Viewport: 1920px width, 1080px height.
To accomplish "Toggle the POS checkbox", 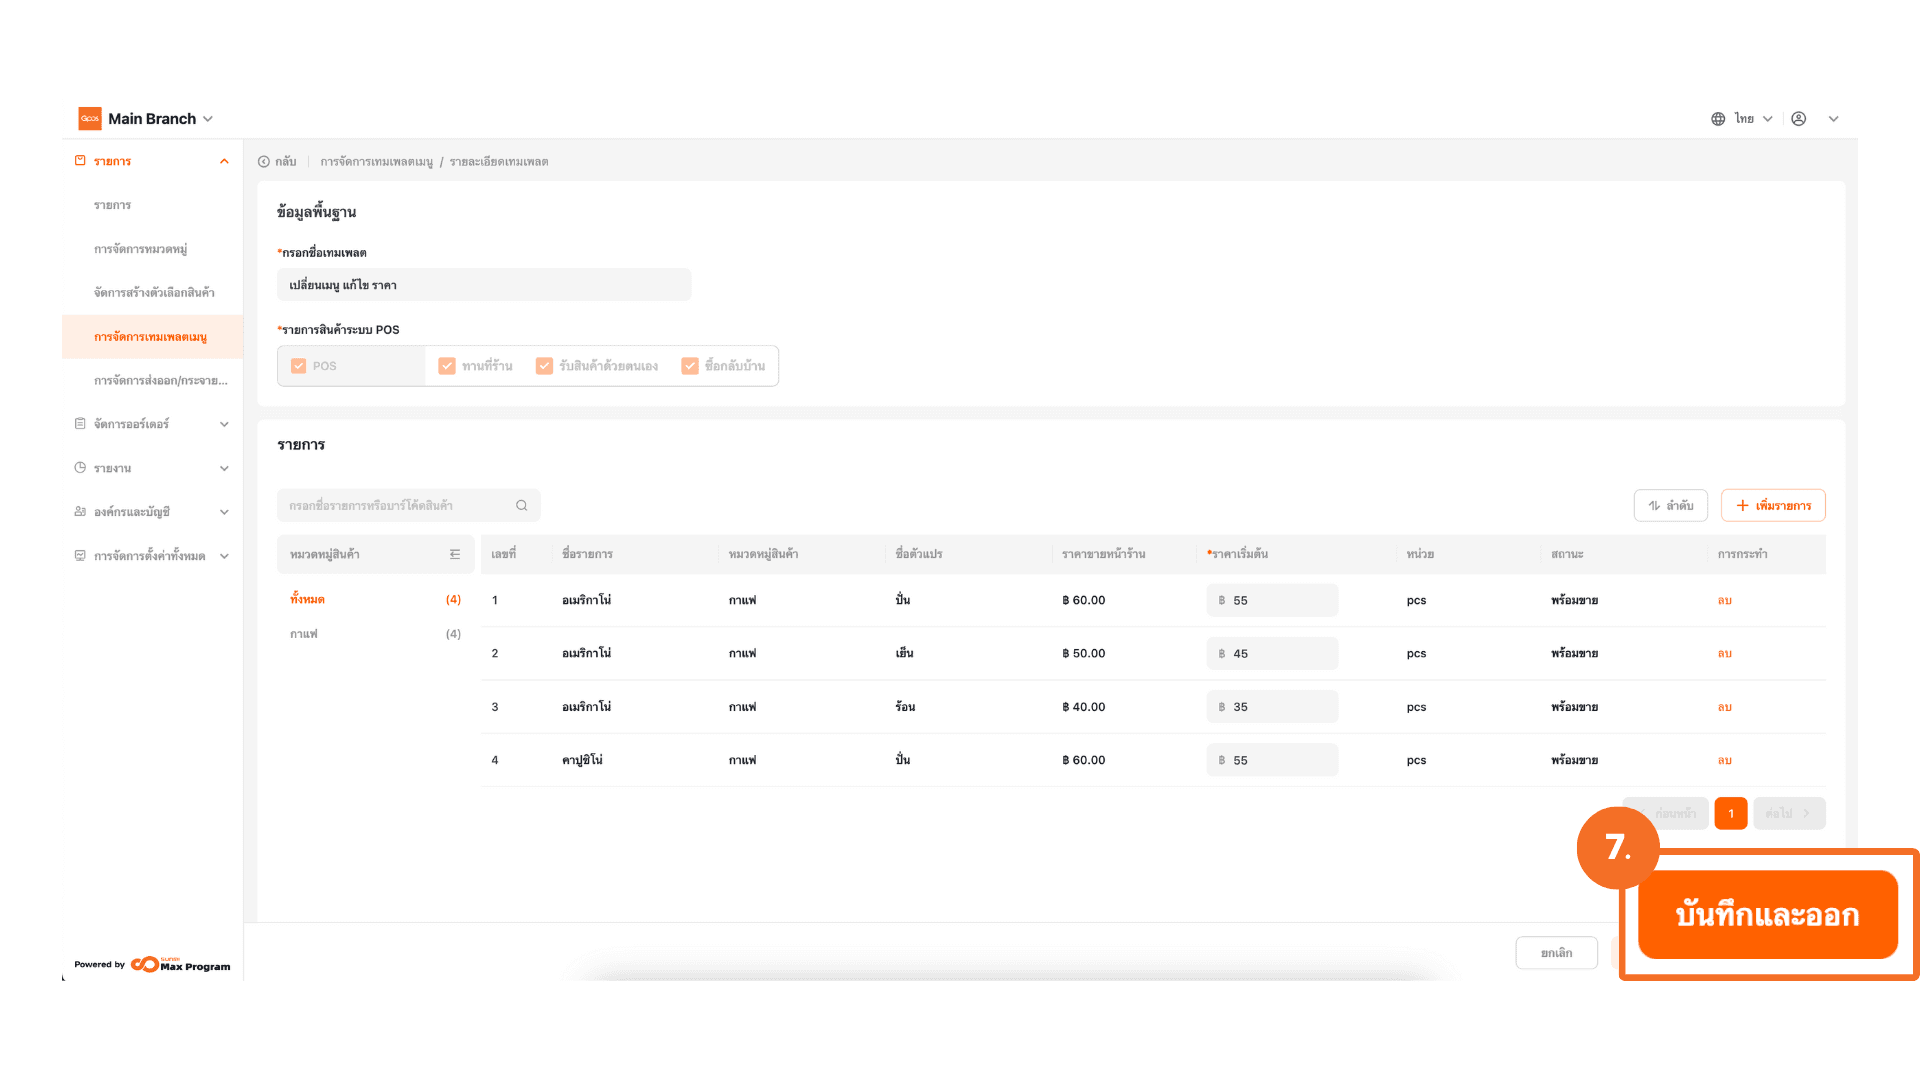I will pyautogui.click(x=298, y=366).
